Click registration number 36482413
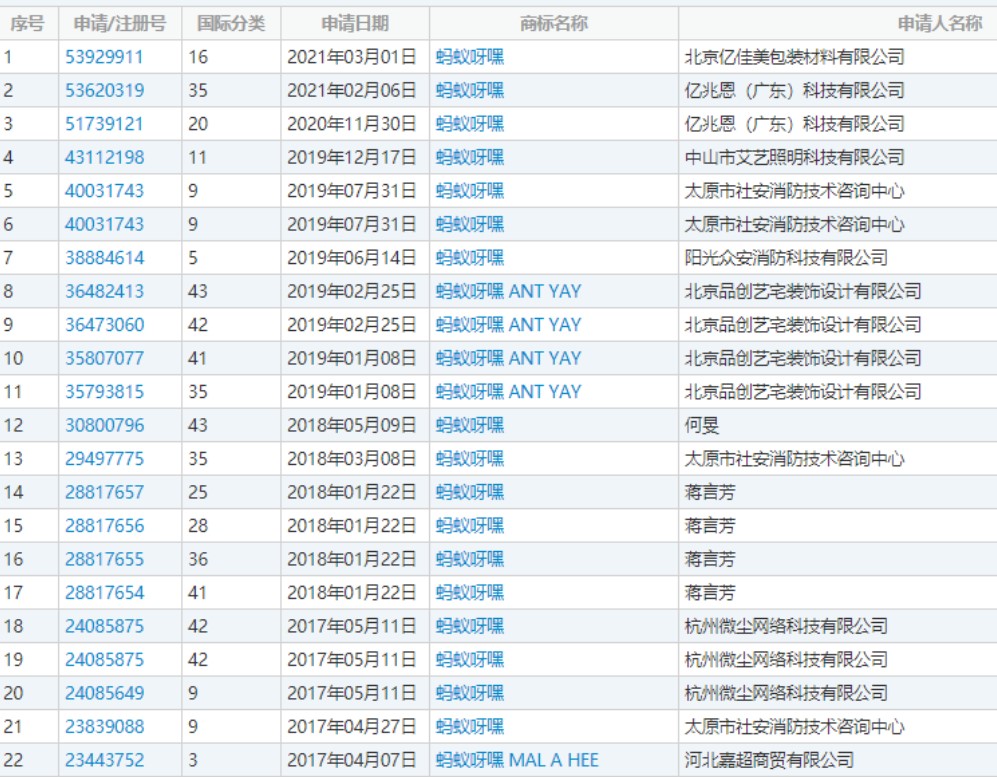997x777 pixels. [x=104, y=292]
